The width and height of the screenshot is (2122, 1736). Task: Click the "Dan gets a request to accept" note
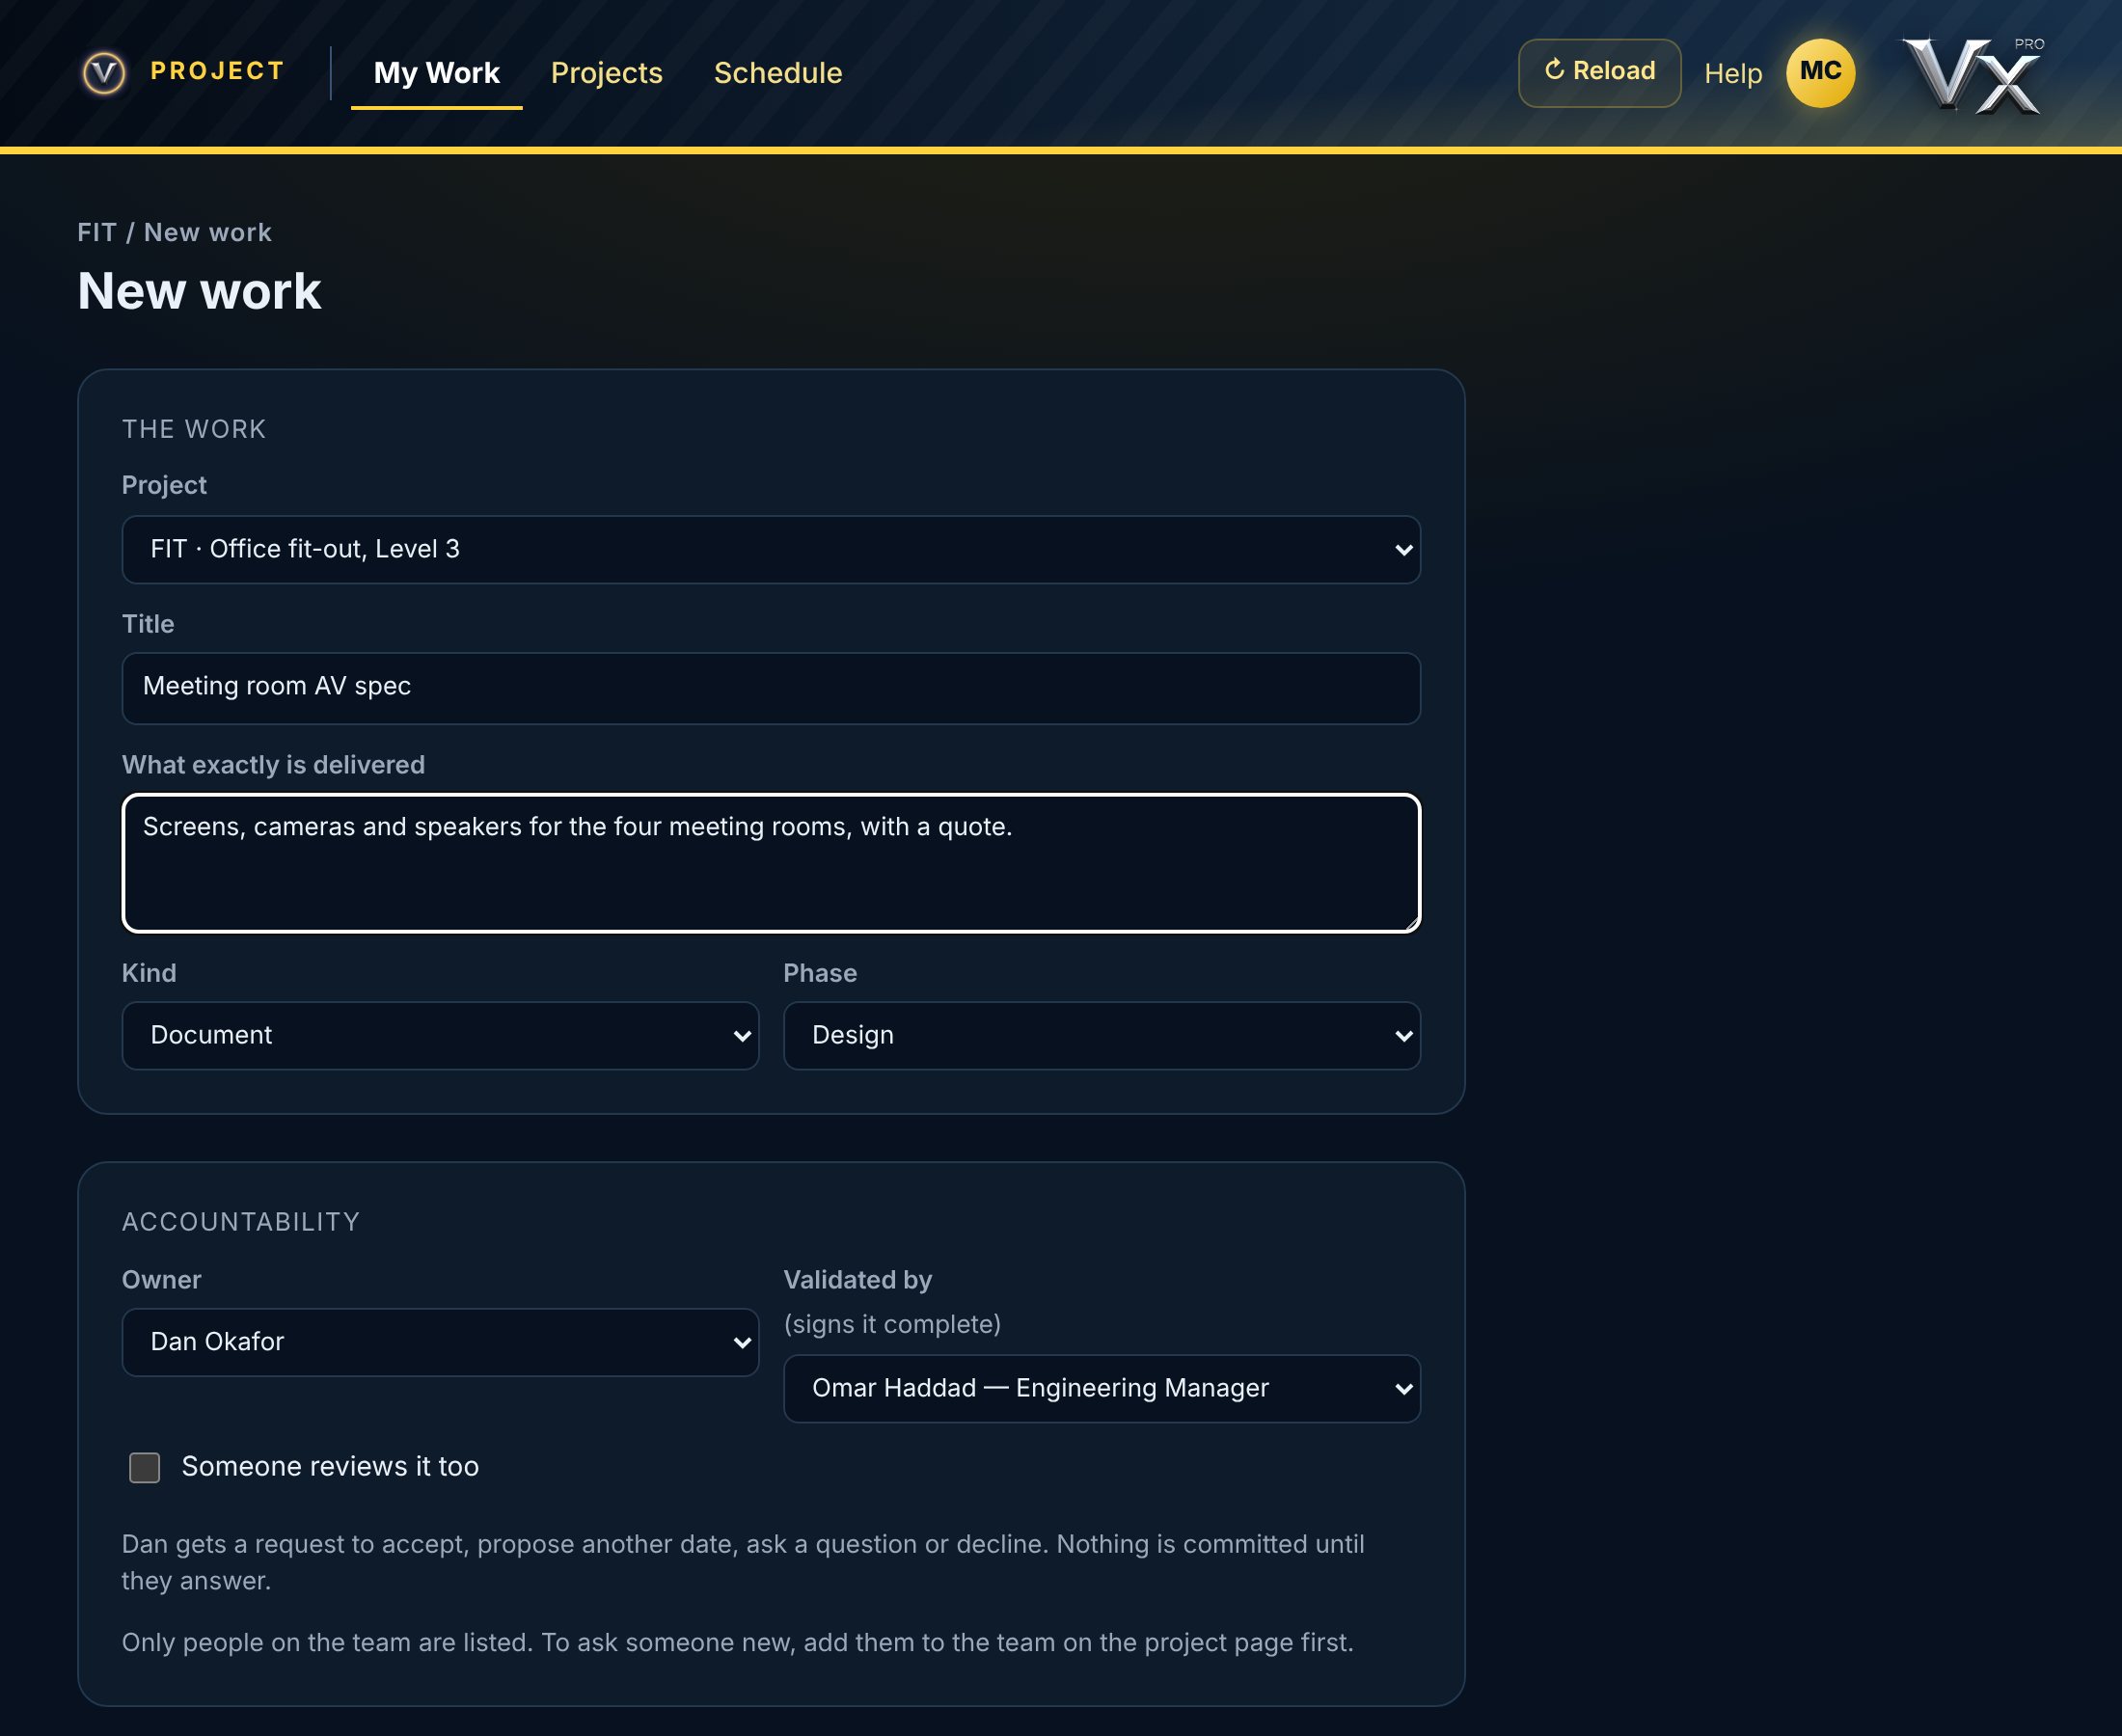[743, 1562]
